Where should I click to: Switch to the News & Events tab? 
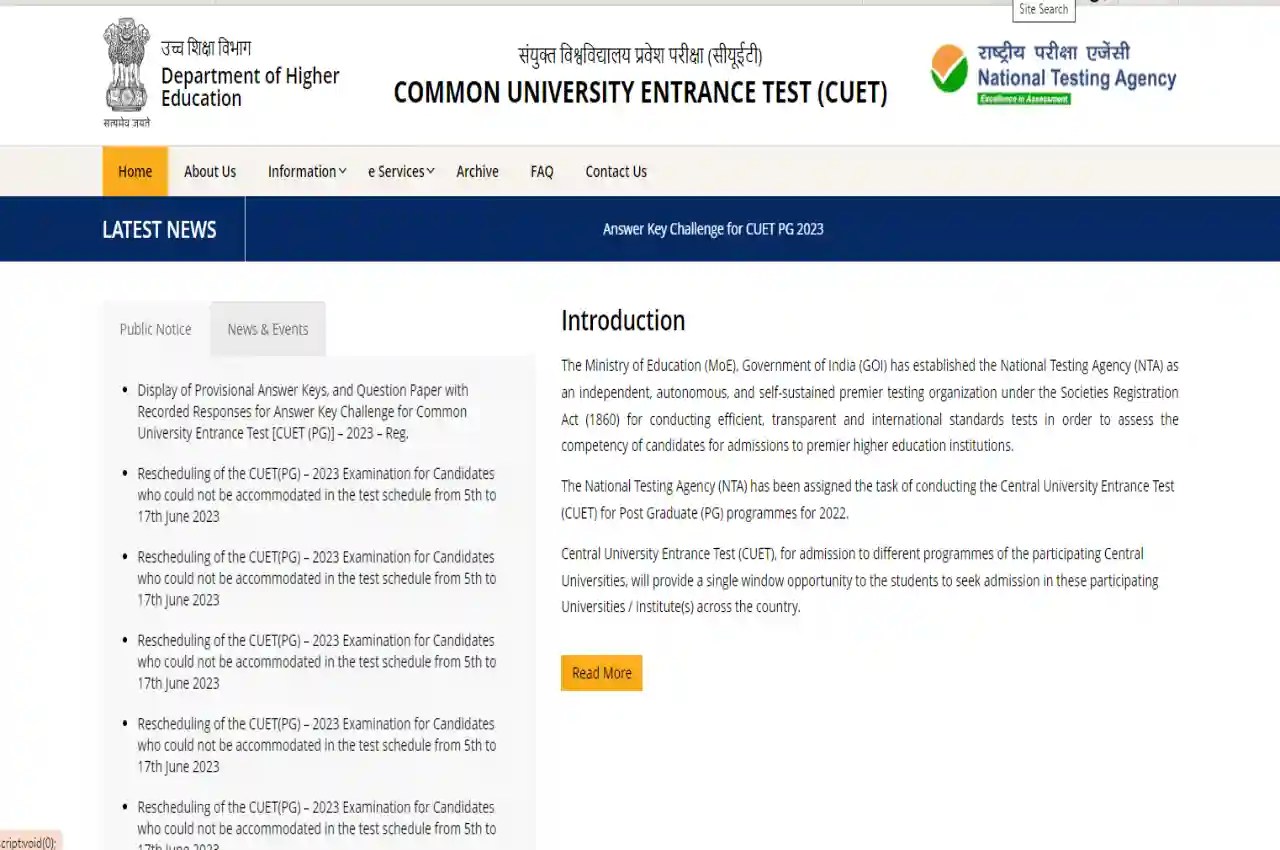click(268, 329)
